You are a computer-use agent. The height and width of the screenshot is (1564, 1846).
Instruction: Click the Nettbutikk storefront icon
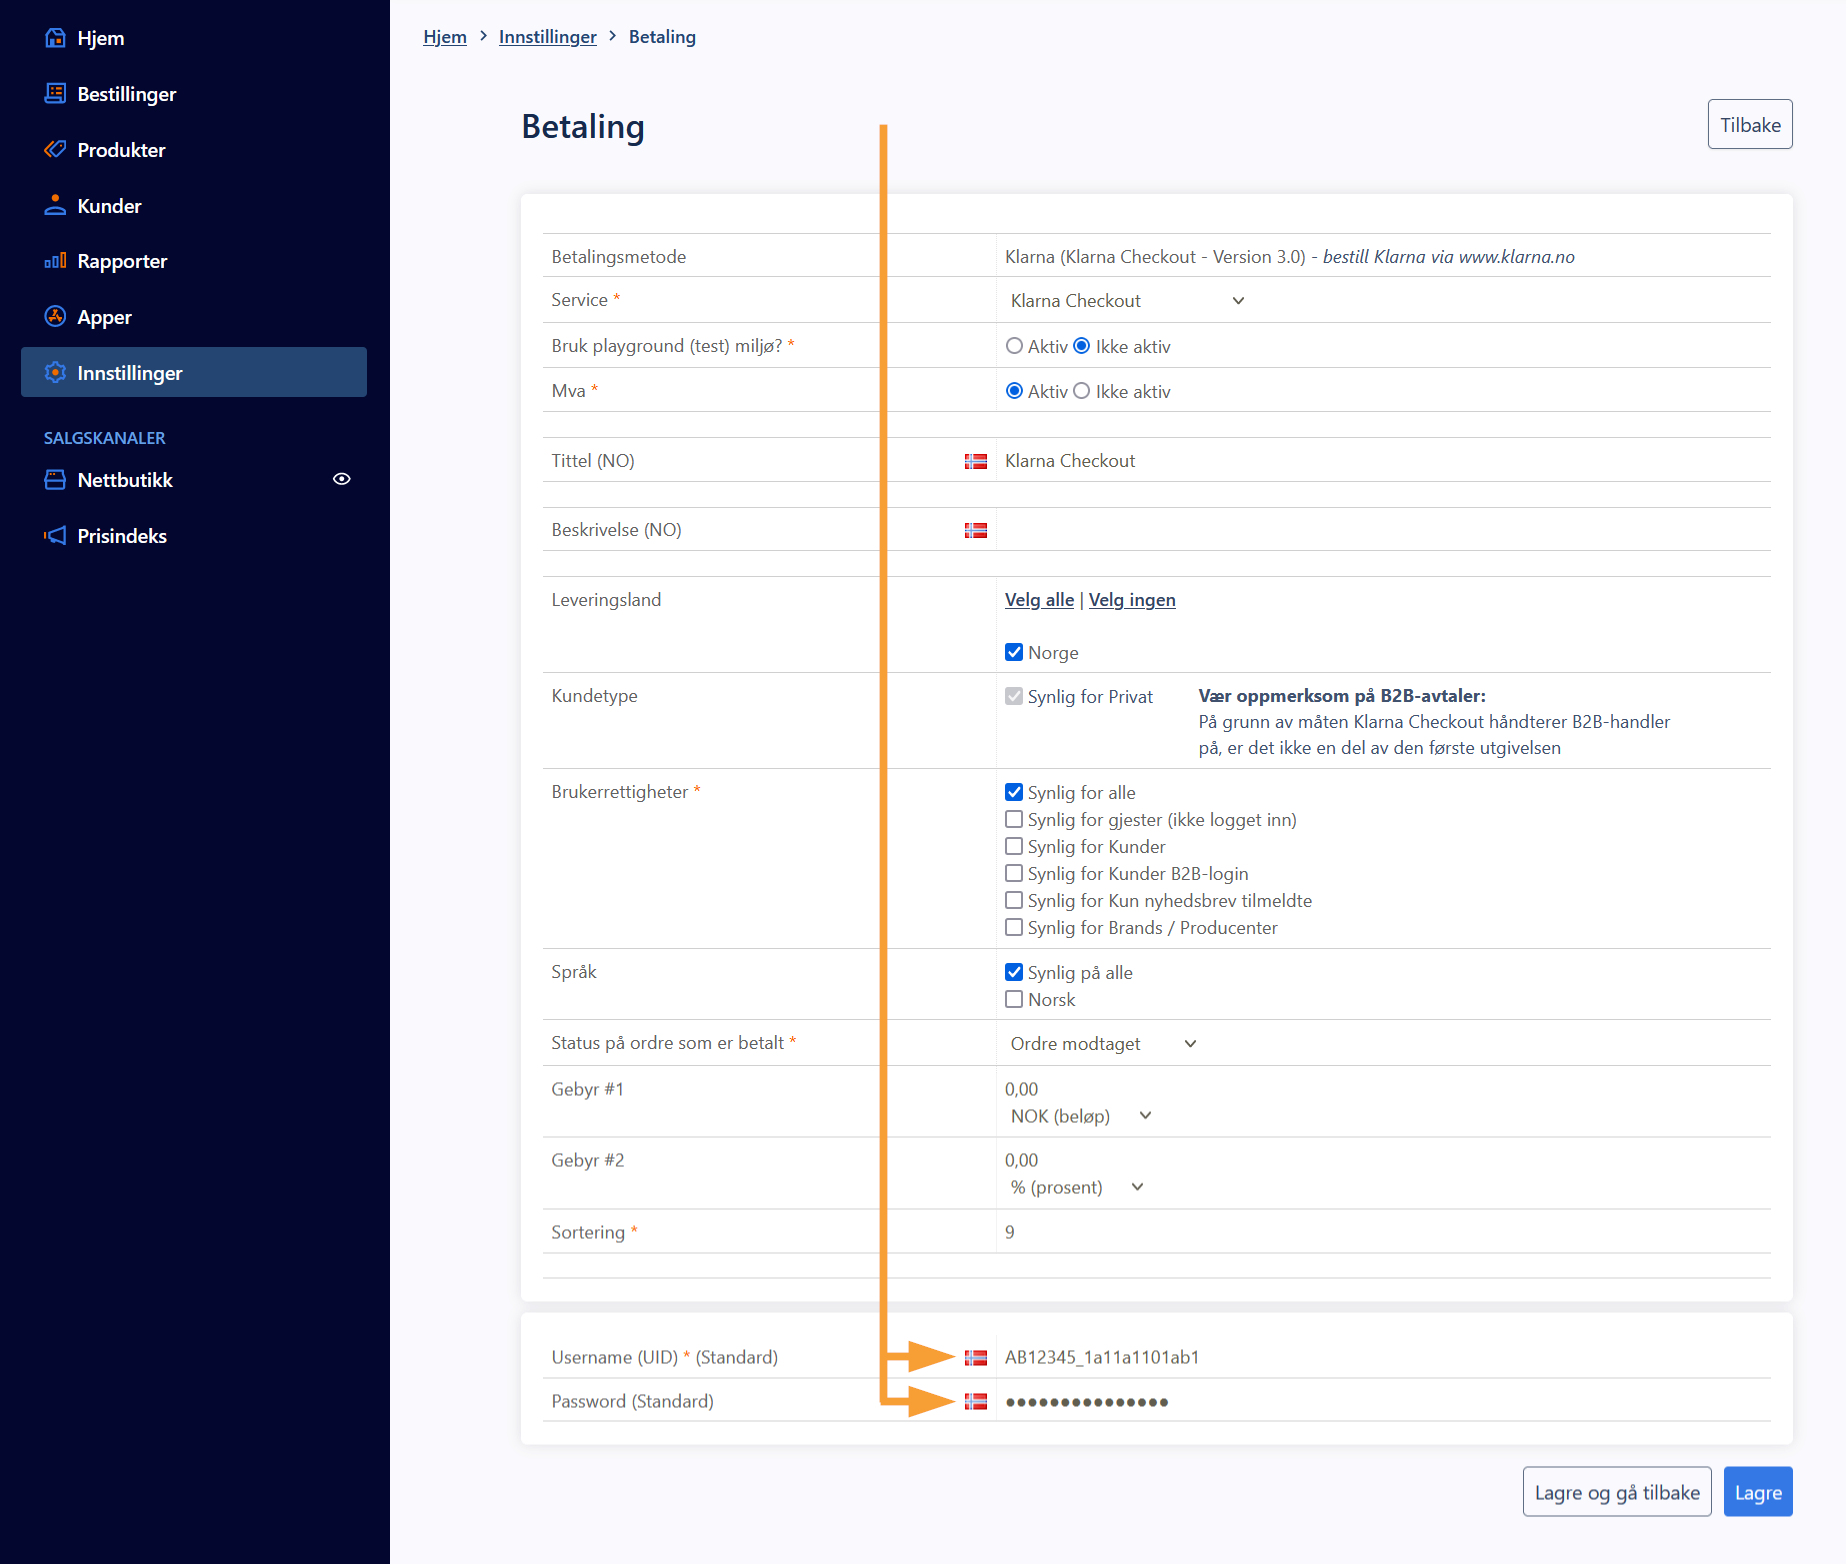[x=55, y=480]
